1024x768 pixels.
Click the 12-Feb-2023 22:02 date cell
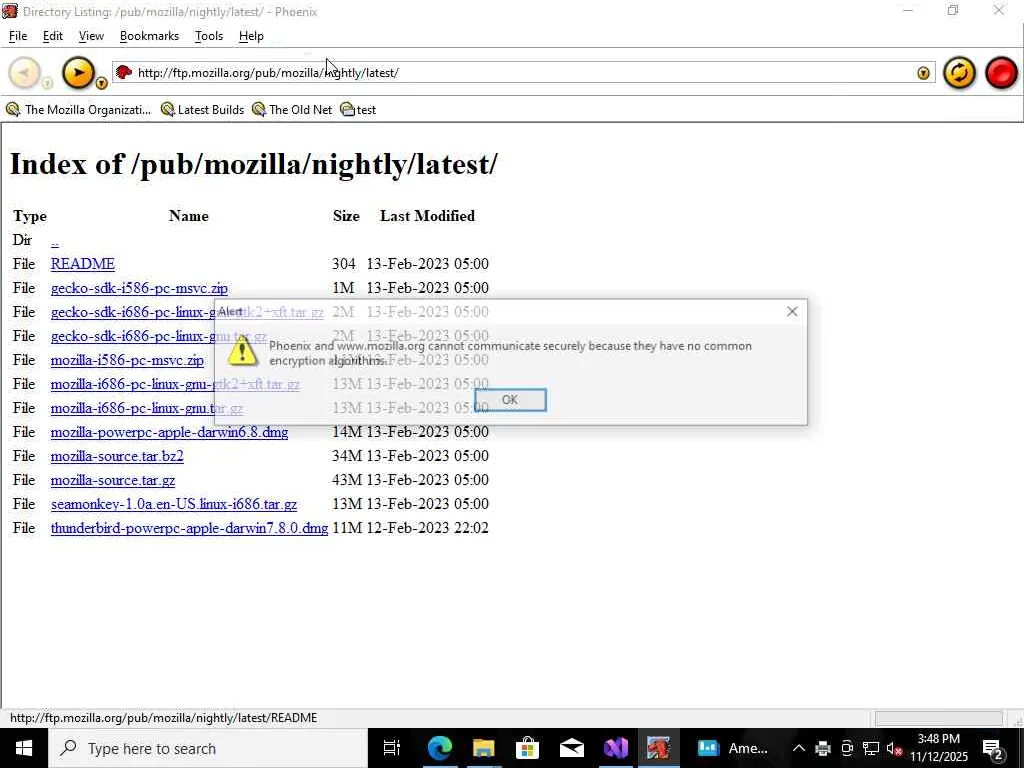pos(427,528)
